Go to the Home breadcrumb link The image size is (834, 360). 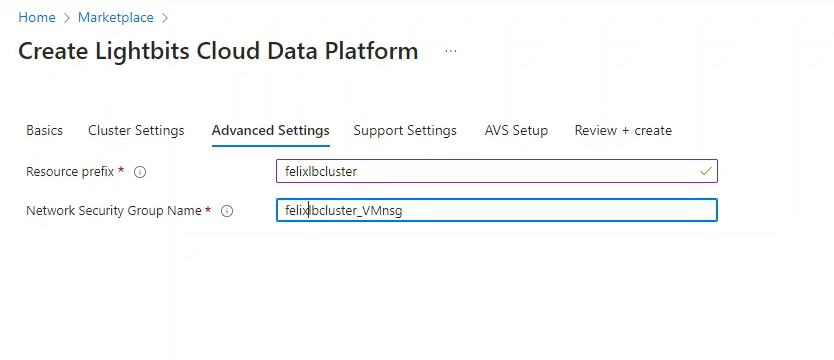[37, 17]
